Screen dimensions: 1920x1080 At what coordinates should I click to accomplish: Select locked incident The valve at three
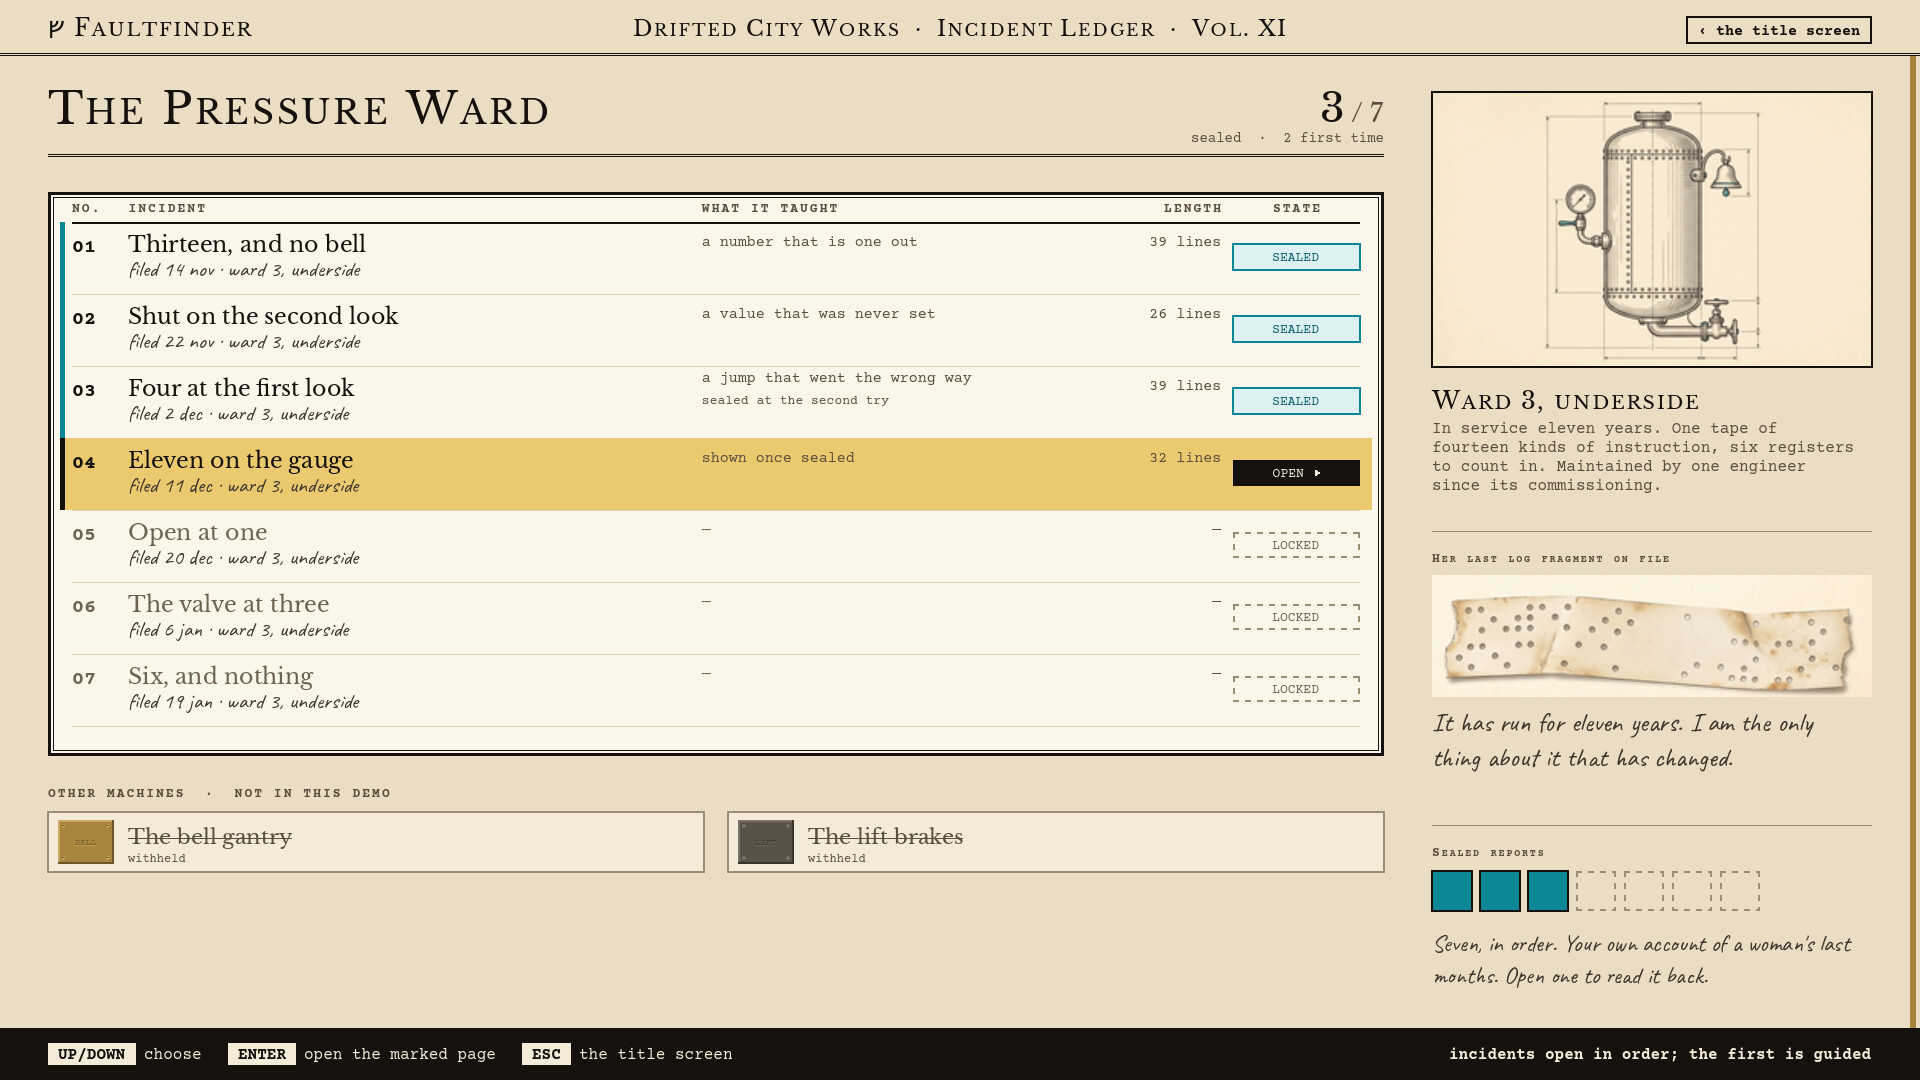coord(716,618)
